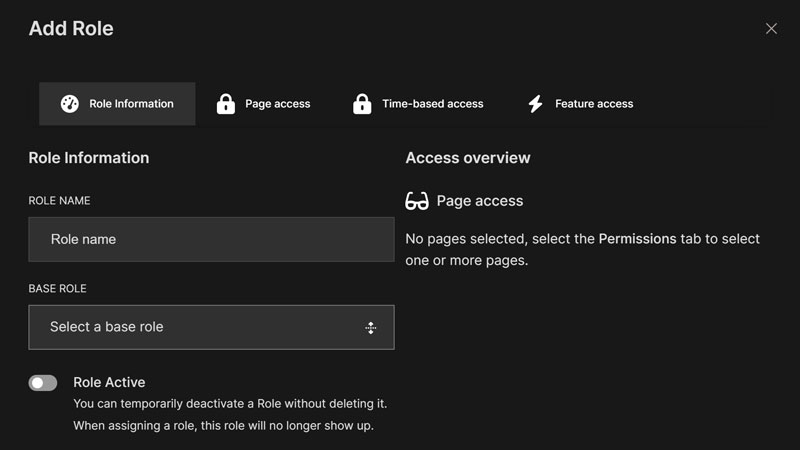Click the Add Role dialog title
Image resolution: width=800 pixels, height=450 pixels.
tap(71, 28)
